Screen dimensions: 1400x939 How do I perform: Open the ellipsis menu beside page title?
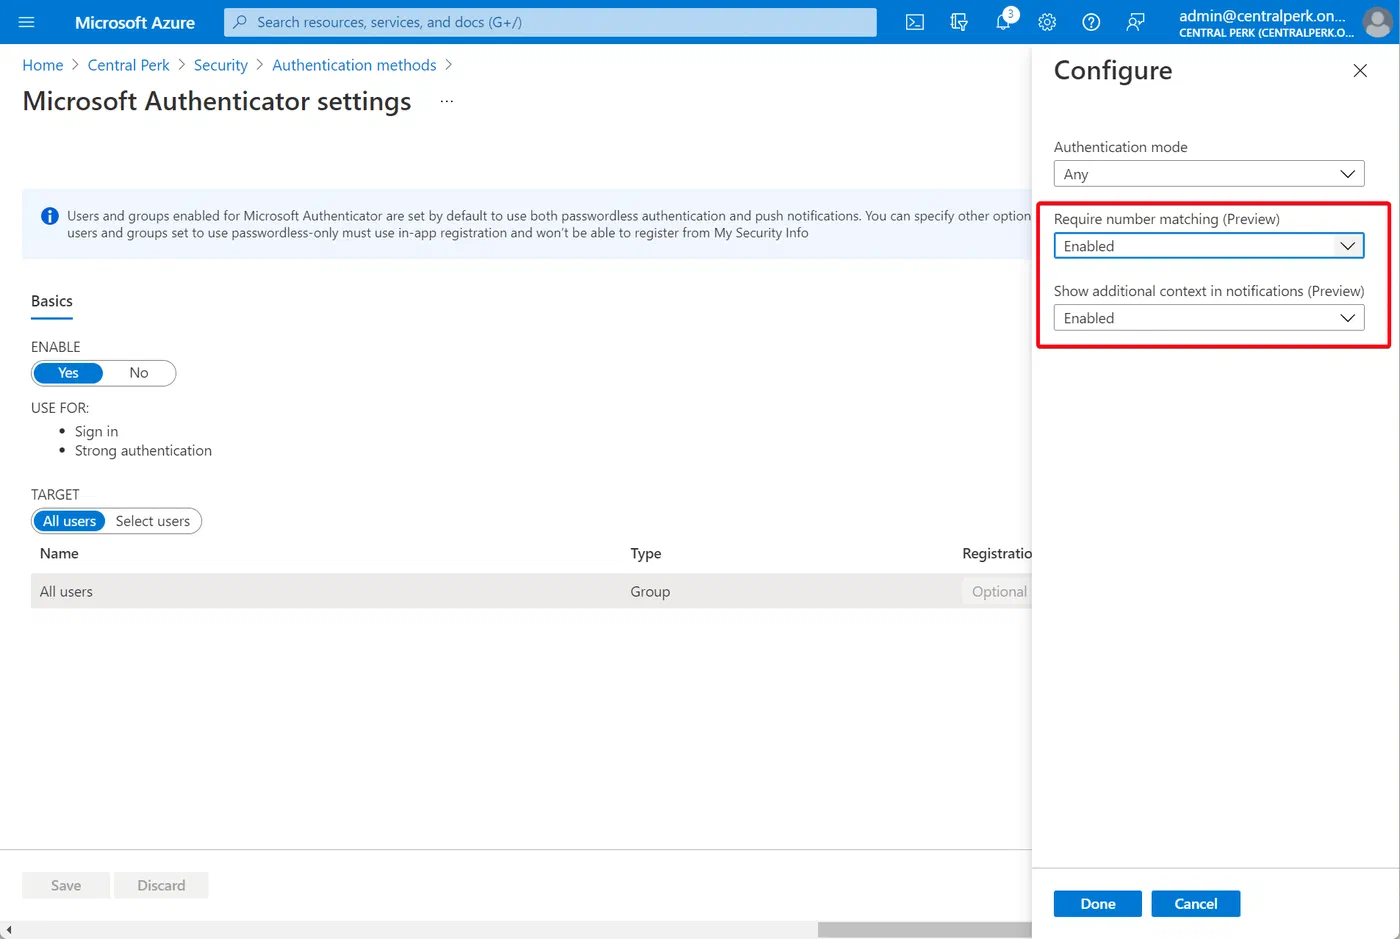(x=446, y=102)
